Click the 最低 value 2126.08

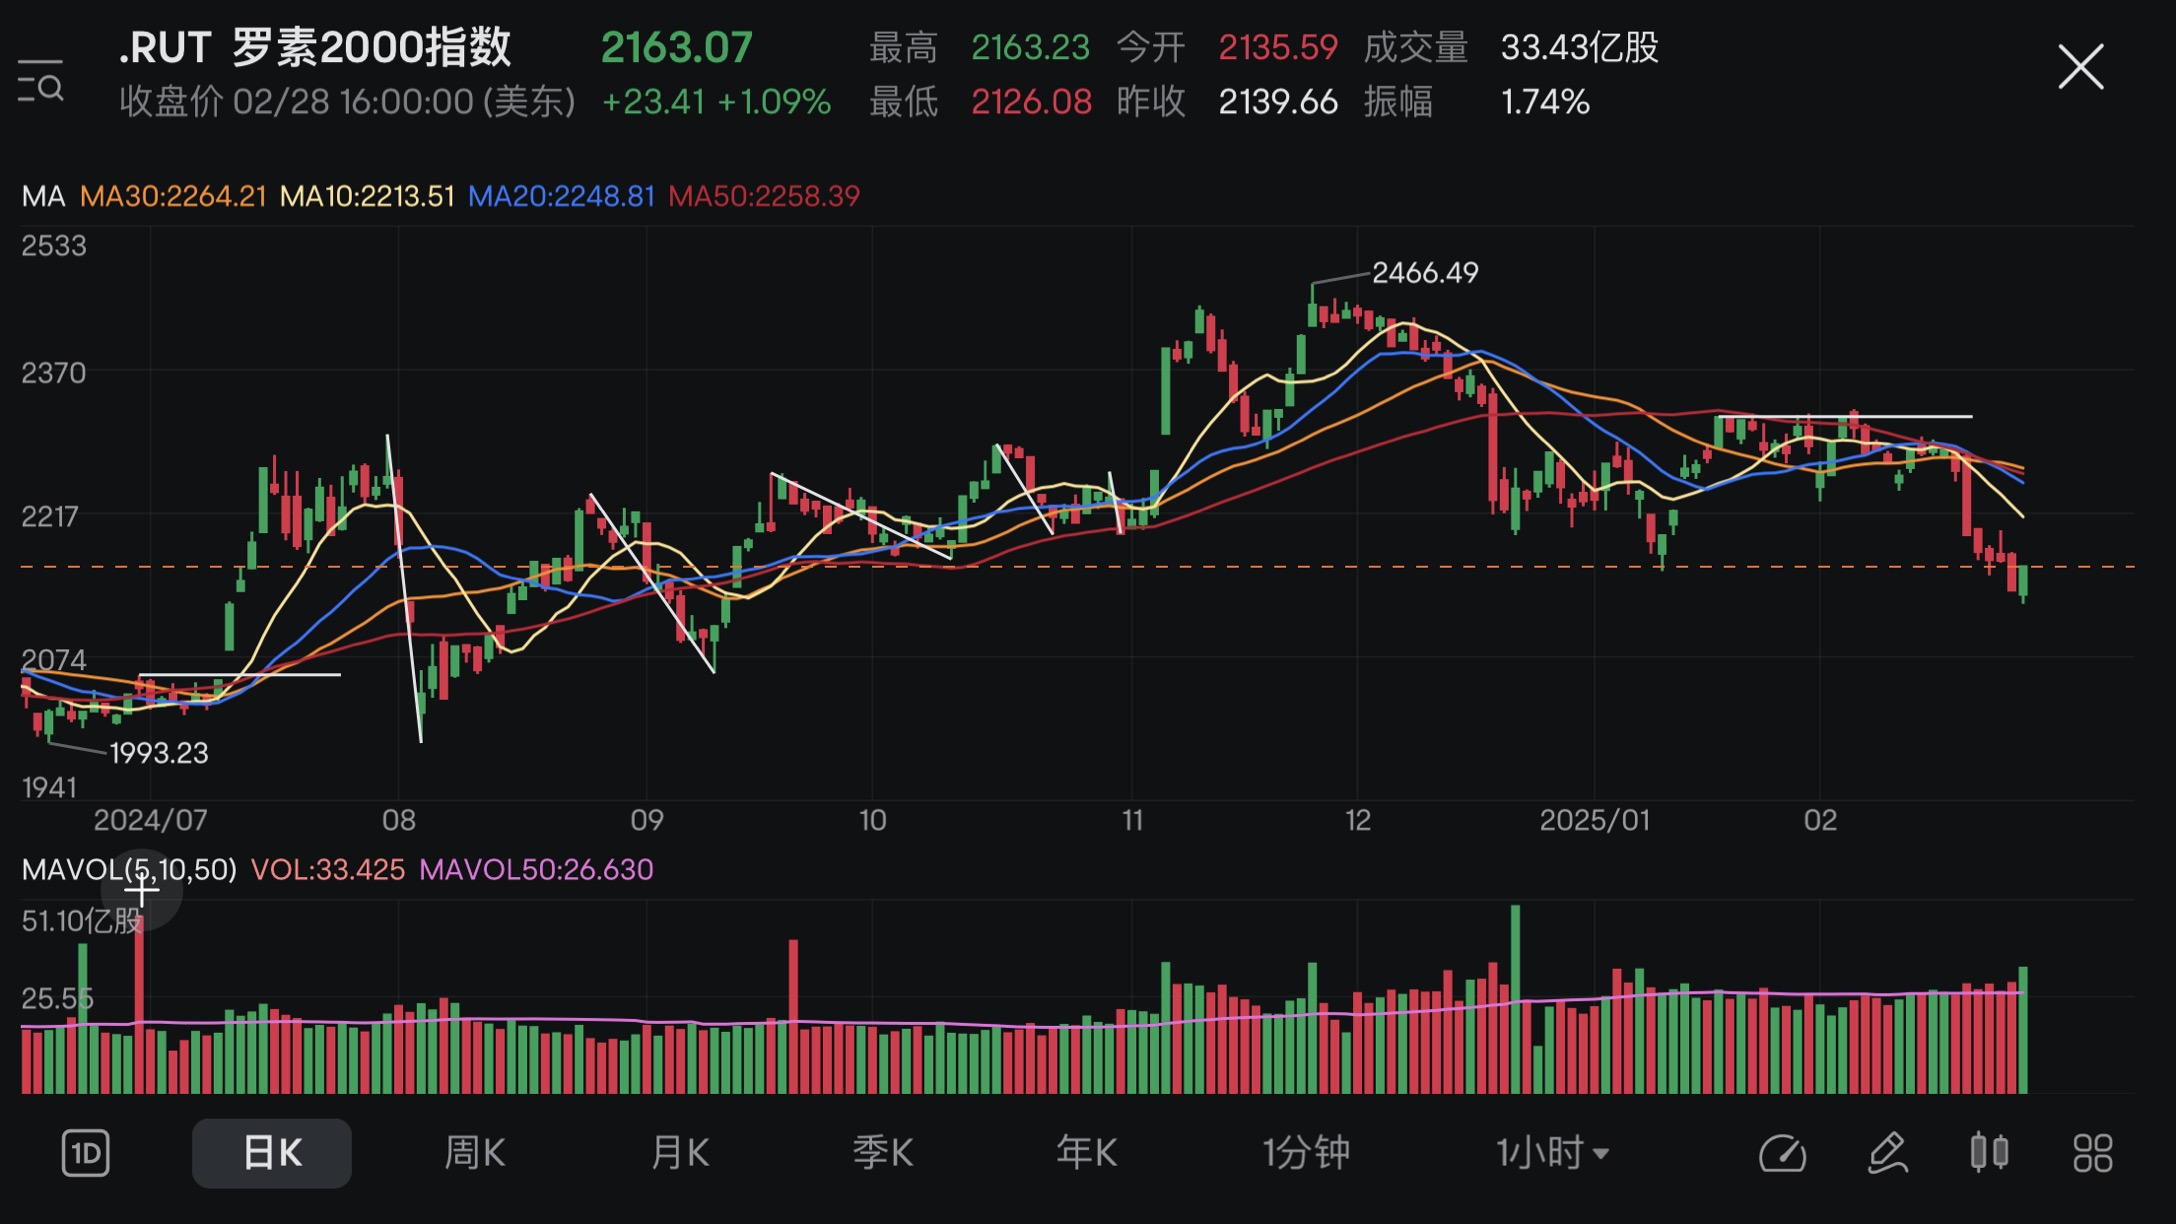[x=1031, y=101]
